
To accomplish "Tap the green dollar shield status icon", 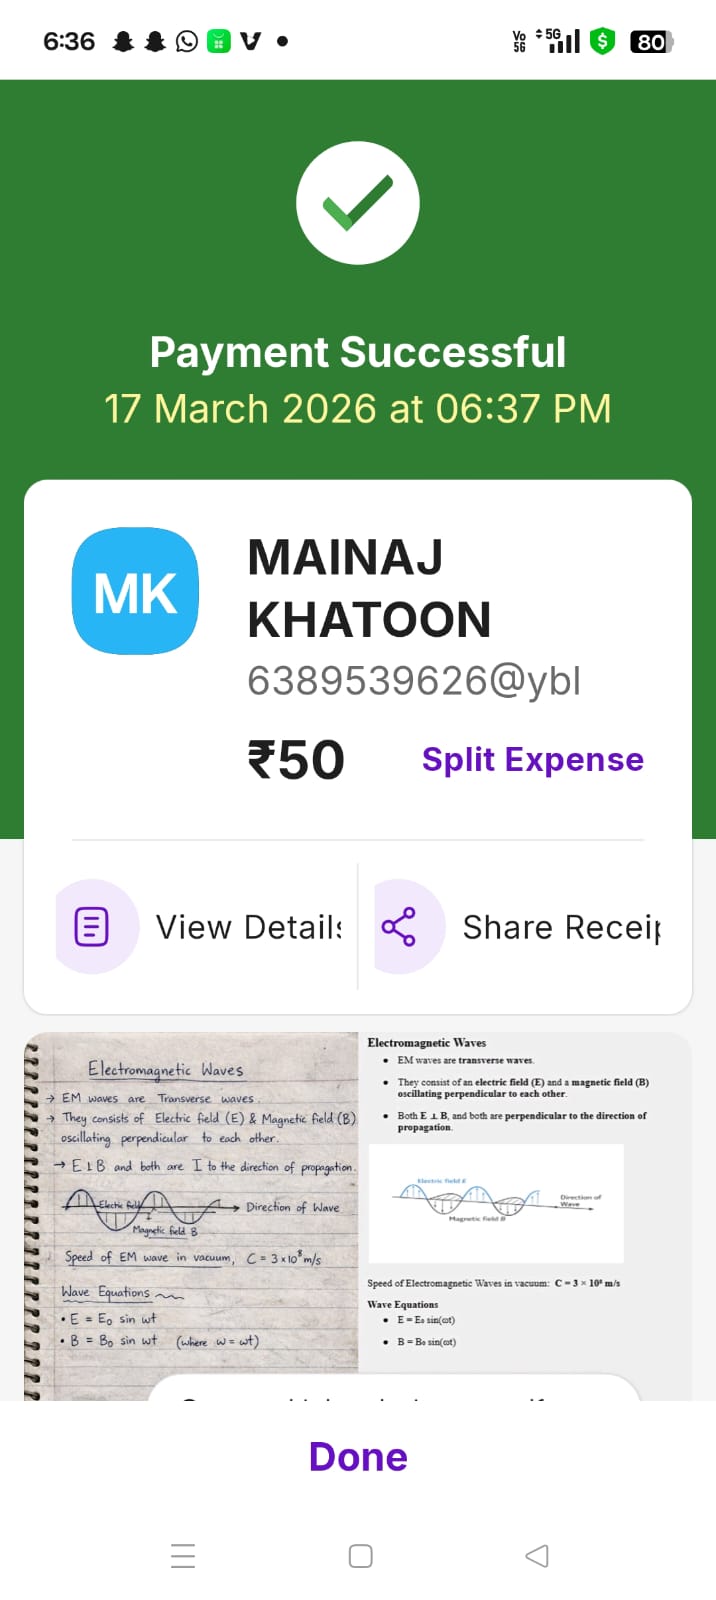I will click(x=602, y=41).
